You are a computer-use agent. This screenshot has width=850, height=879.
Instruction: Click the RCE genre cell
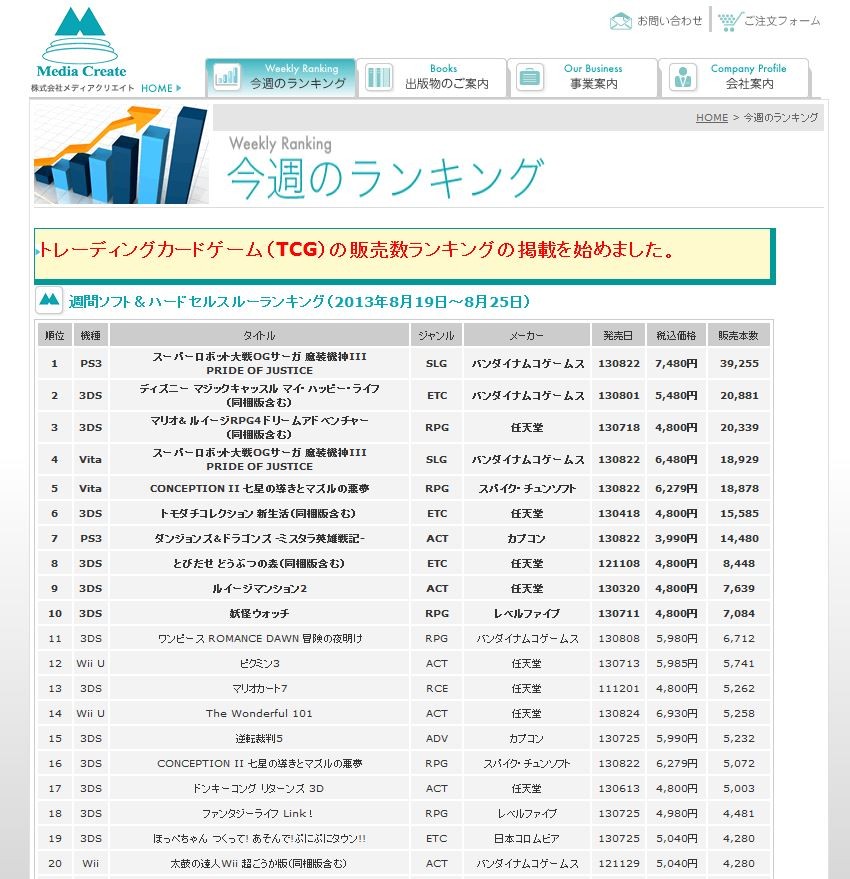coord(436,688)
